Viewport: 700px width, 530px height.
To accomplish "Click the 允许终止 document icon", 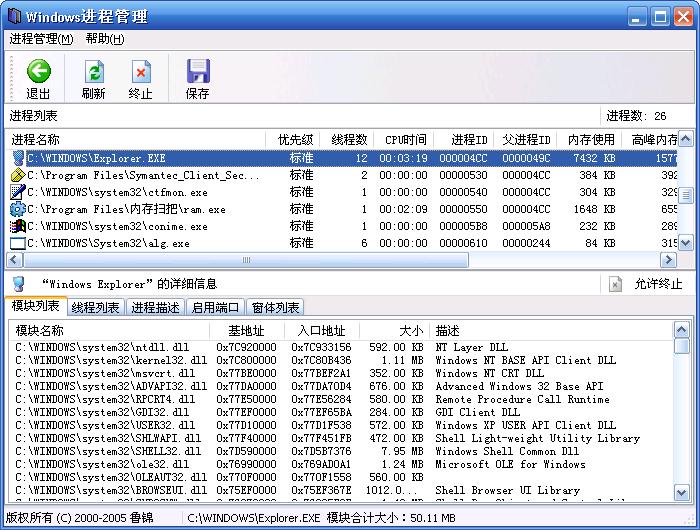I will coord(615,284).
